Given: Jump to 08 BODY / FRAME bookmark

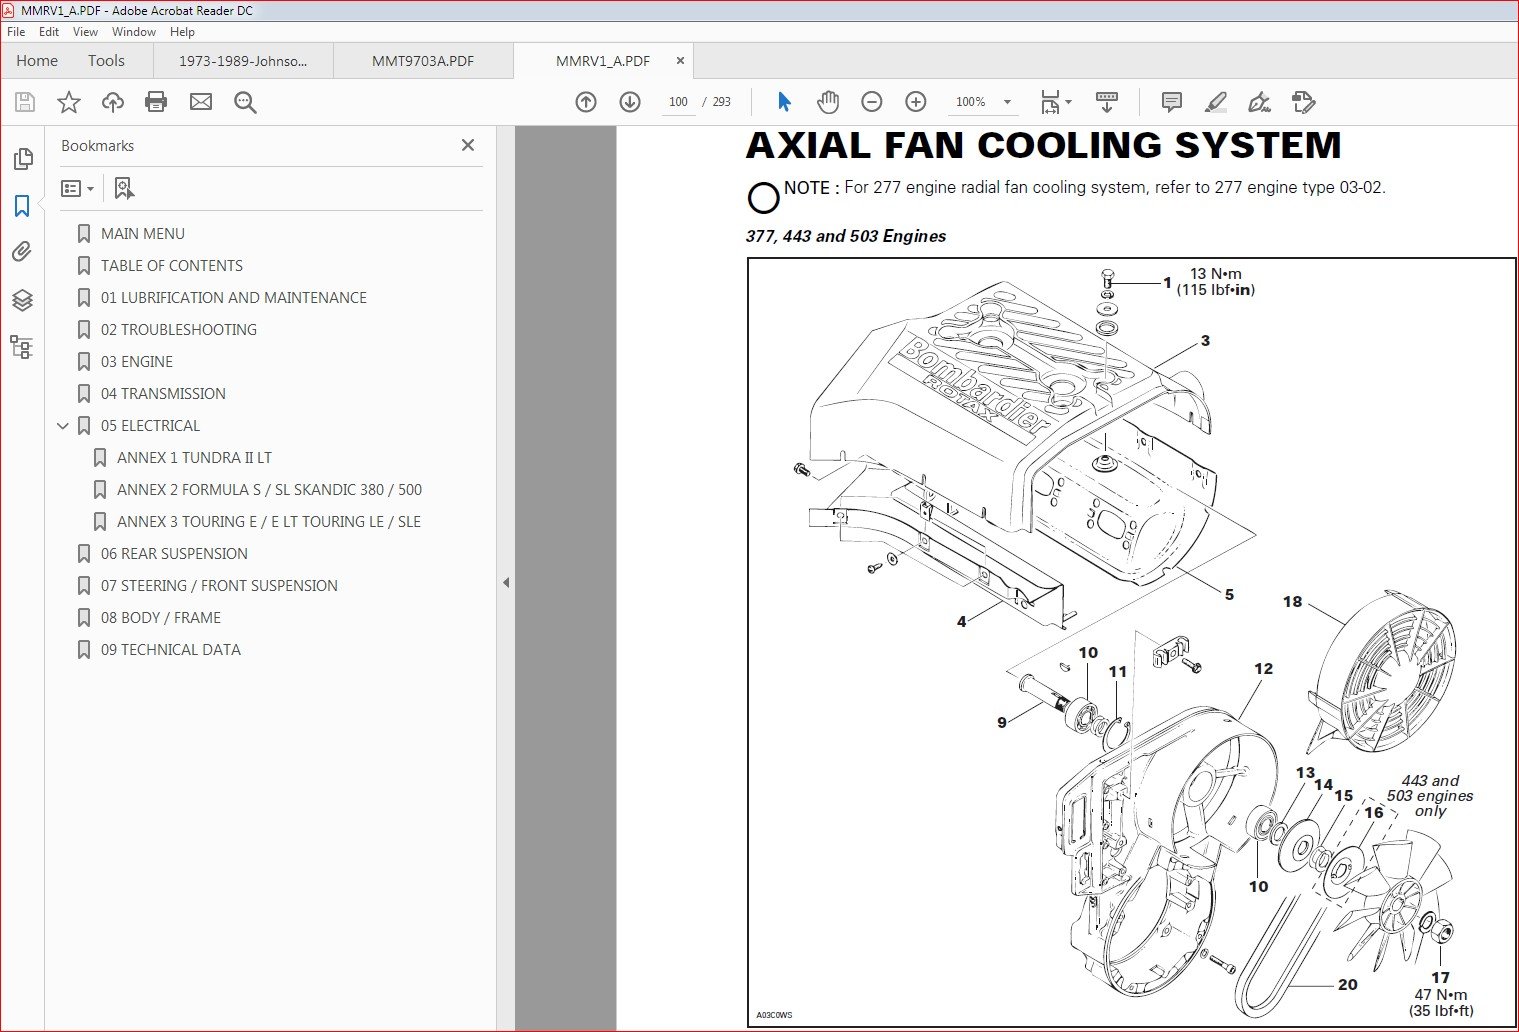Looking at the screenshot, I should tap(161, 618).
